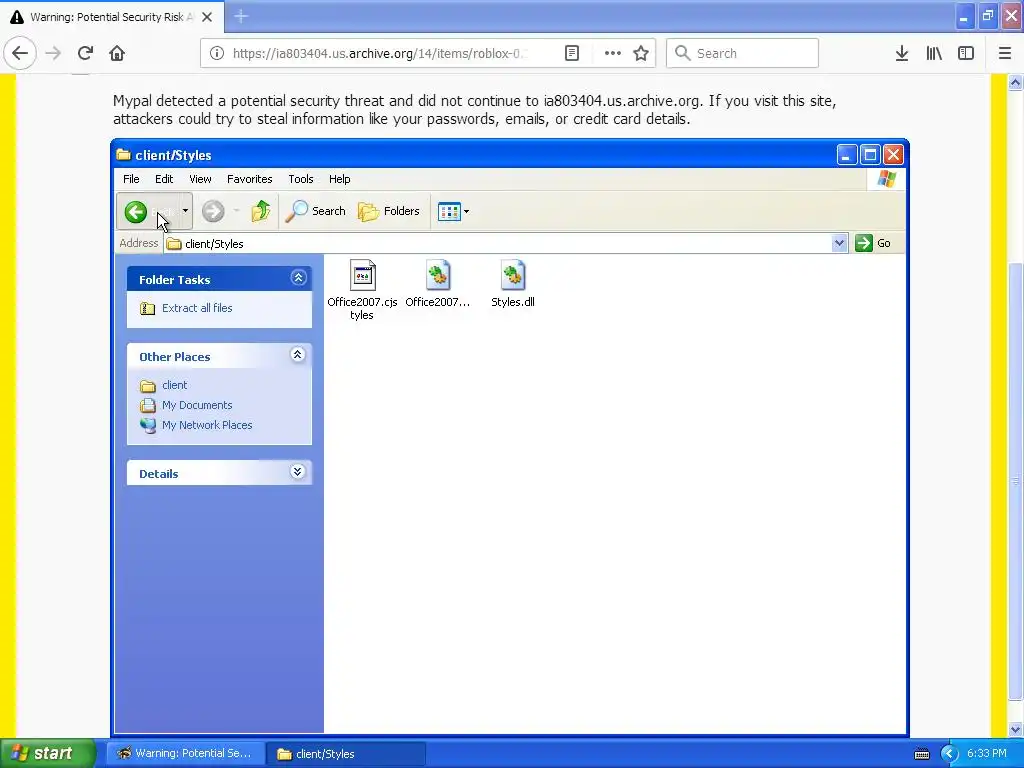The width and height of the screenshot is (1024, 768).
Task: Maximize the client/Styles Explorer window
Action: point(870,155)
